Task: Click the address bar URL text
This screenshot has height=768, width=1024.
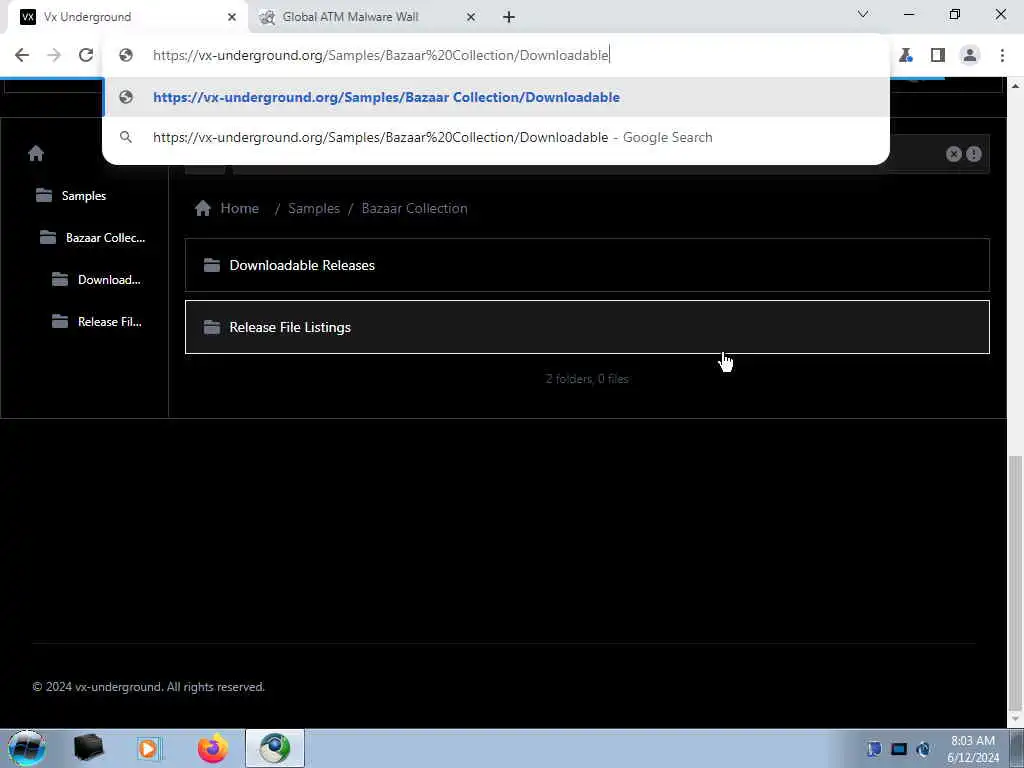Action: coord(381,56)
